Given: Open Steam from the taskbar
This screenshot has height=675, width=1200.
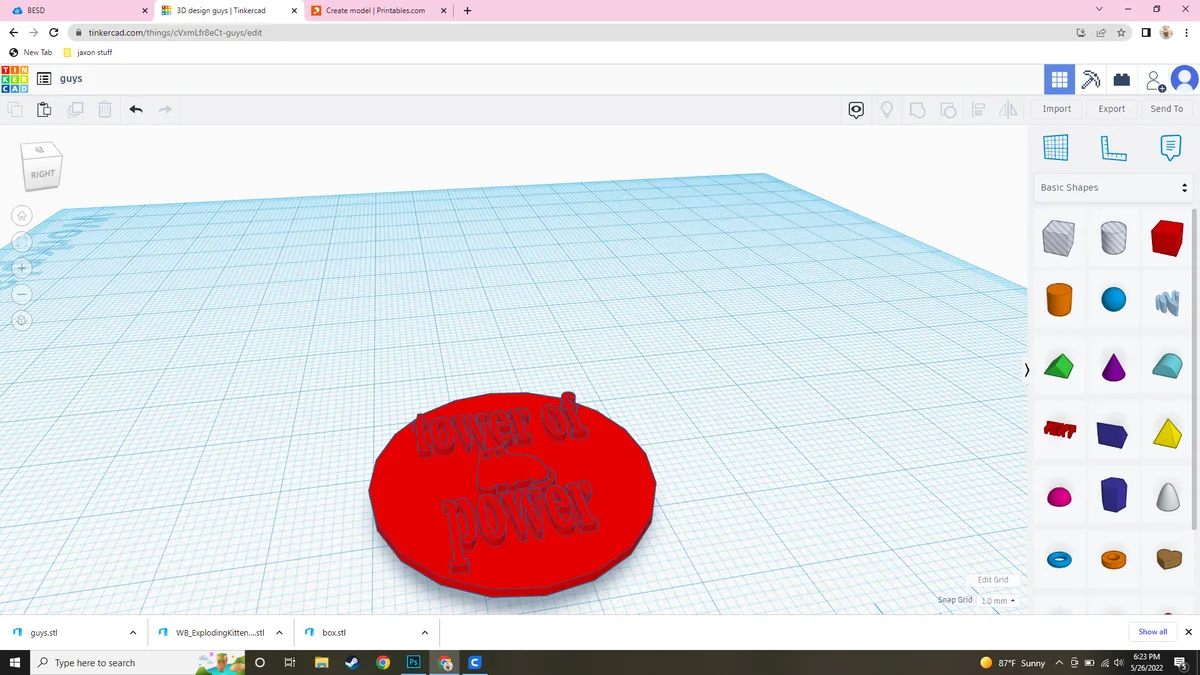Looking at the screenshot, I should coord(351,663).
